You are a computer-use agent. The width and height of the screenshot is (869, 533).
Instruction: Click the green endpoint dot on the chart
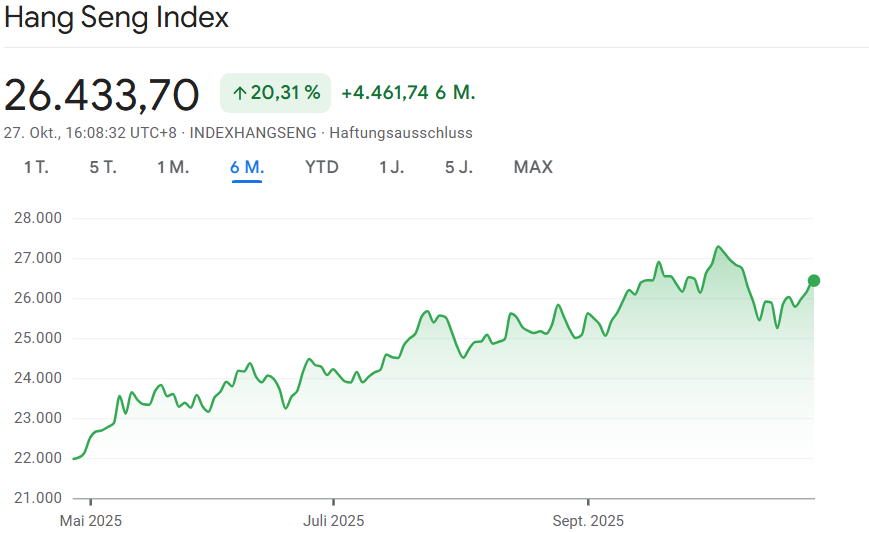point(814,280)
